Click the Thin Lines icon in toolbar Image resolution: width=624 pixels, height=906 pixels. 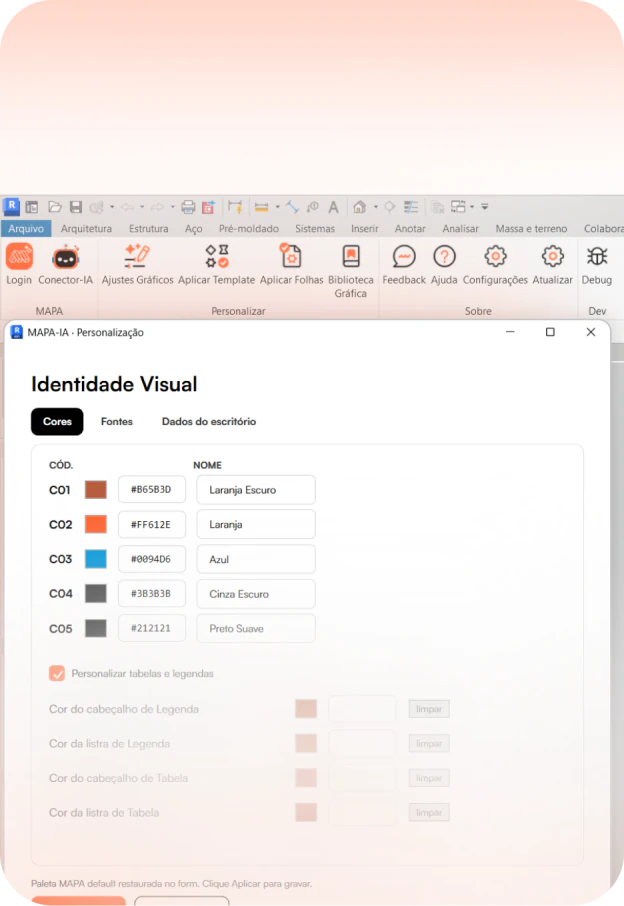411,207
